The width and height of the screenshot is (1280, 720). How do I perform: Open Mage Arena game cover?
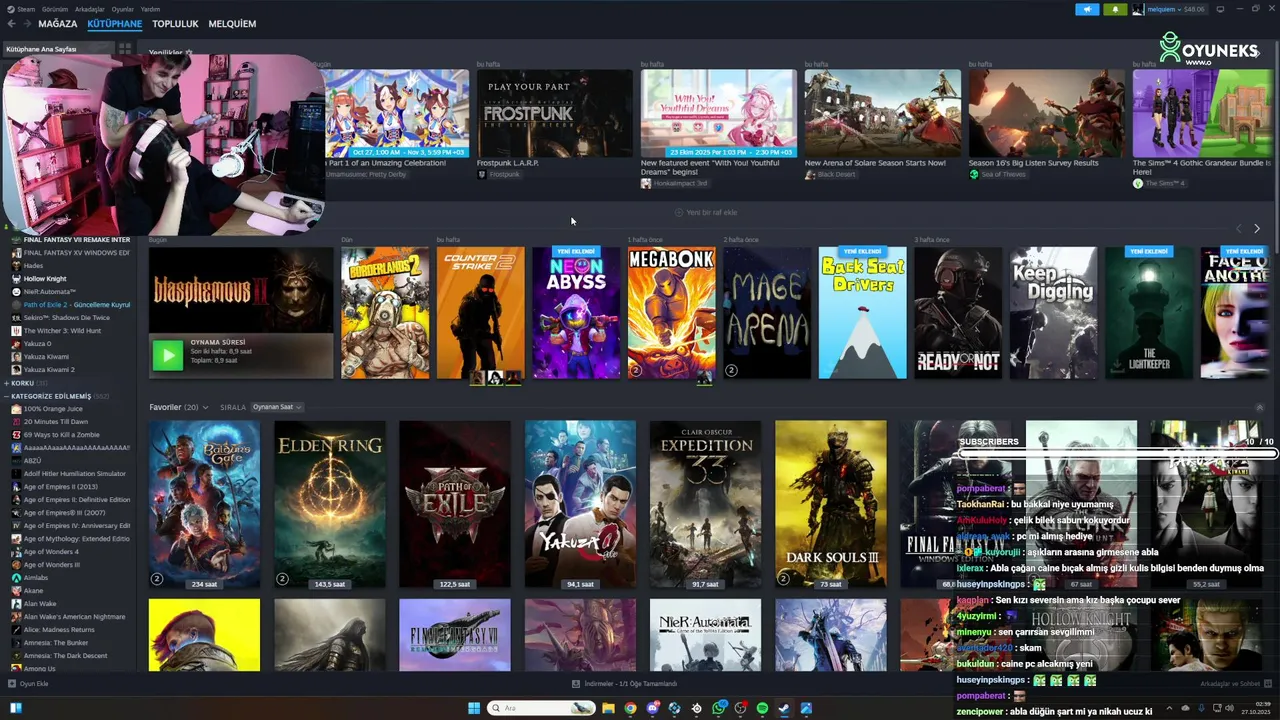coord(768,313)
